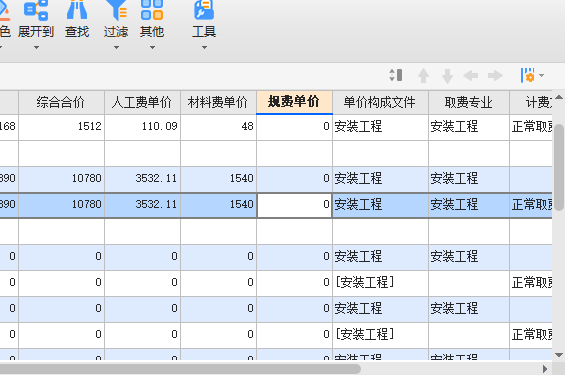Viewport: 565px width, 375px height.
Task: Click the move right arrow icon
Action: click(x=495, y=76)
